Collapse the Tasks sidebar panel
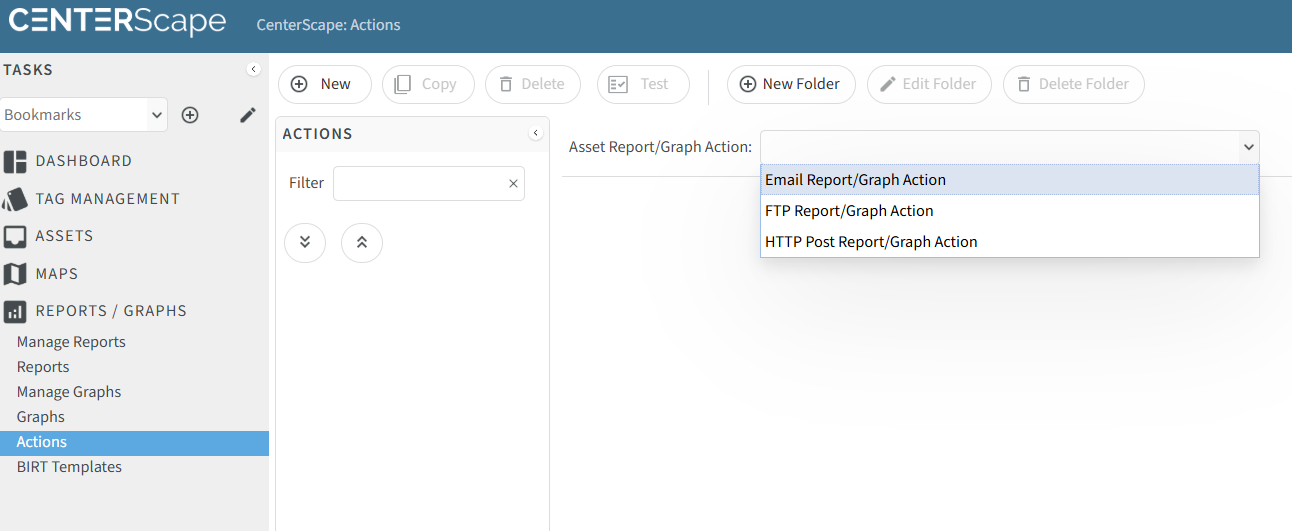The height and width of the screenshot is (531, 1292). (x=253, y=69)
